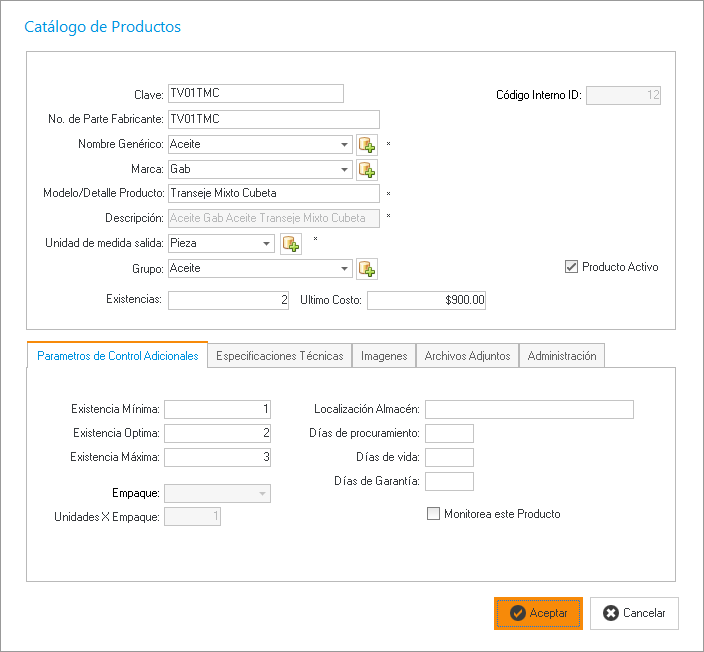Expand the Nombre Genérico dropdown
Image resolution: width=704 pixels, height=652 pixels.
344,144
